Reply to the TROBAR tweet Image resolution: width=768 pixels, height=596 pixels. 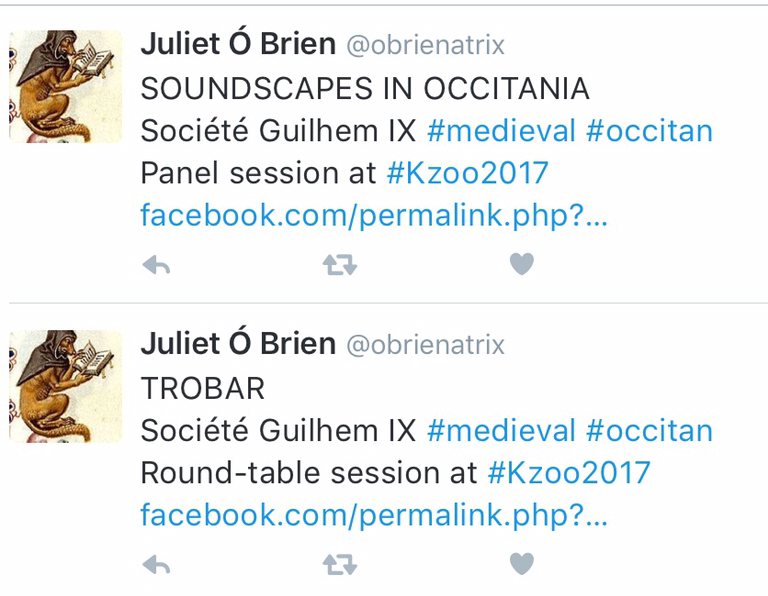coord(156,565)
